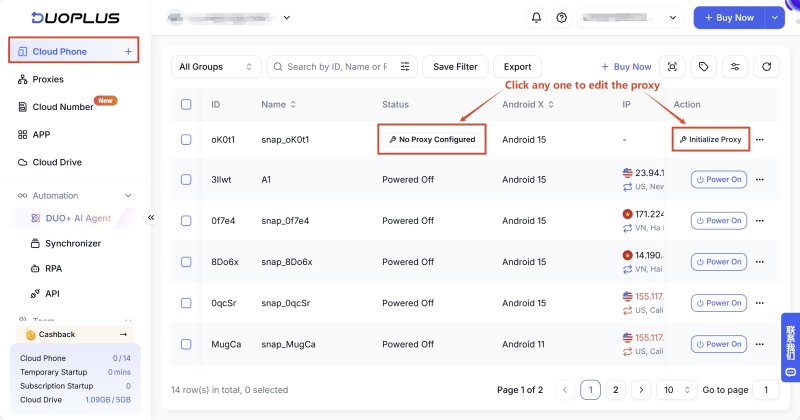Image resolution: width=800 pixels, height=420 pixels.
Task: Click No Proxy Configured status badge
Action: click(432, 139)
